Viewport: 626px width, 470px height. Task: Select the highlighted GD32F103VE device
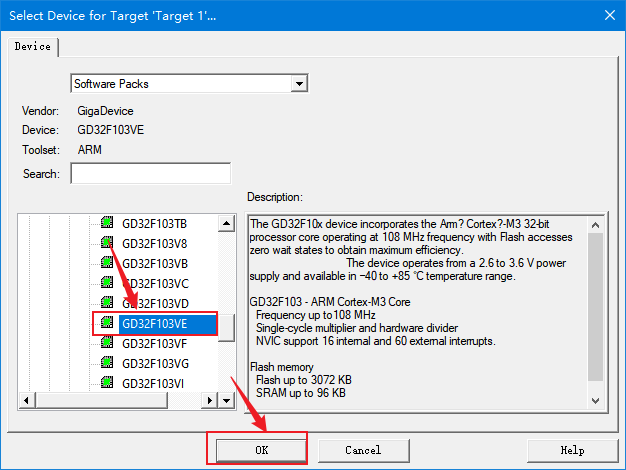point(168,323)
